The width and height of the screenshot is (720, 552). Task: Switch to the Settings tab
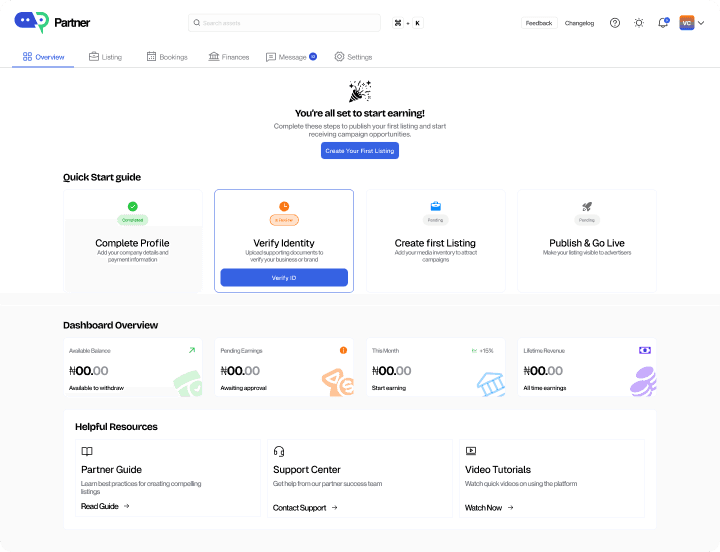pos(353,57)
